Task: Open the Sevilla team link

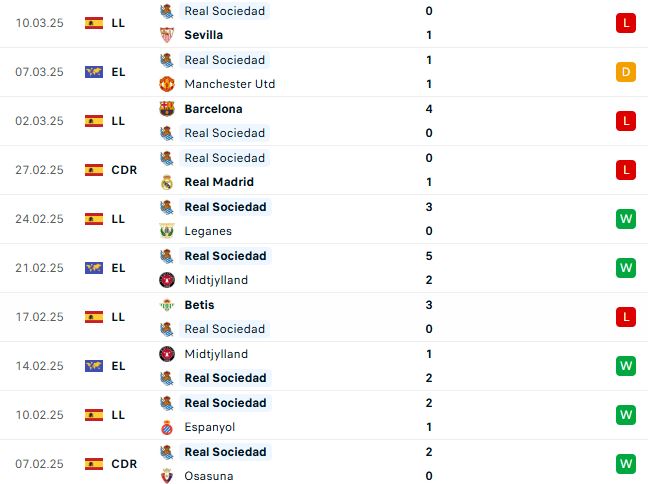Action: click(x=203, y=35)
